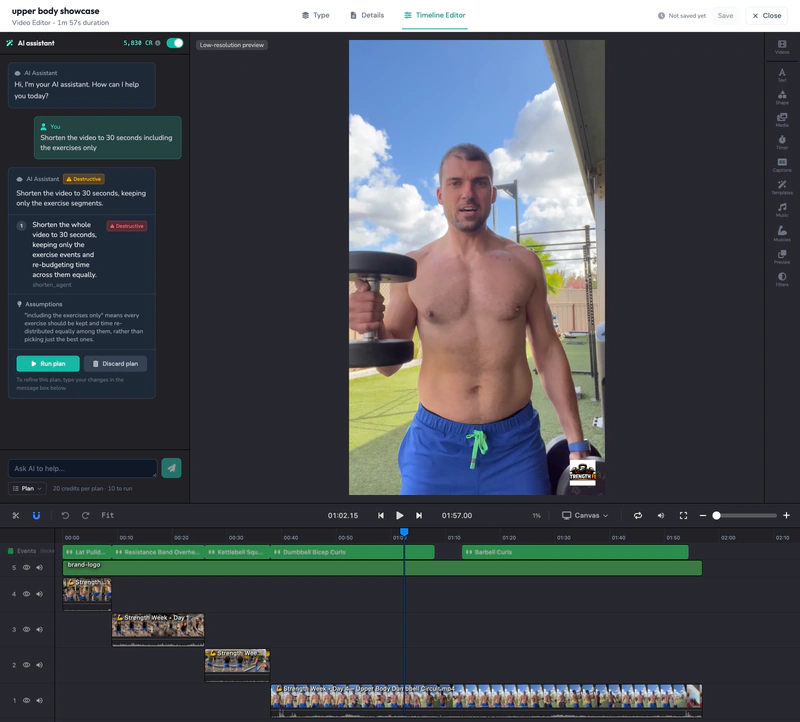
Task: Mute track 3 audio
Action: tap(39, 629)
